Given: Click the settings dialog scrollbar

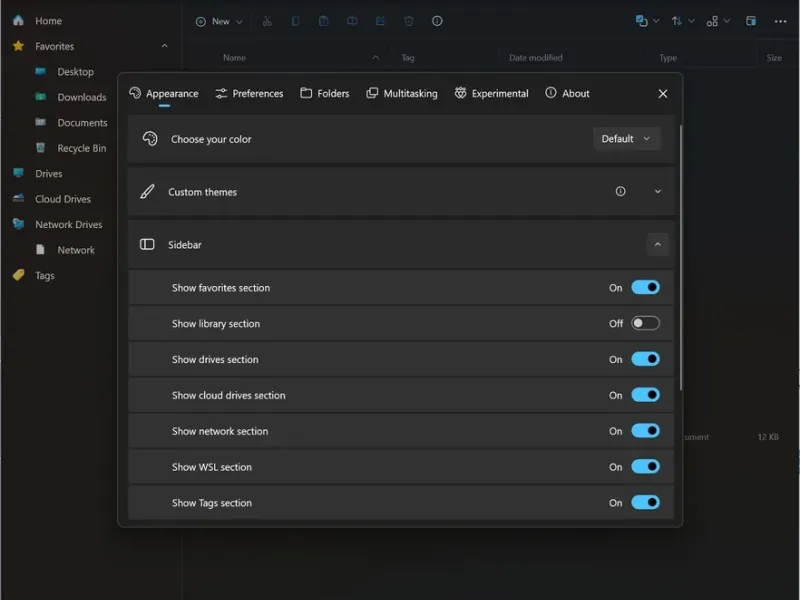Looking at the screenshot, I should click(x=681, y=258).
